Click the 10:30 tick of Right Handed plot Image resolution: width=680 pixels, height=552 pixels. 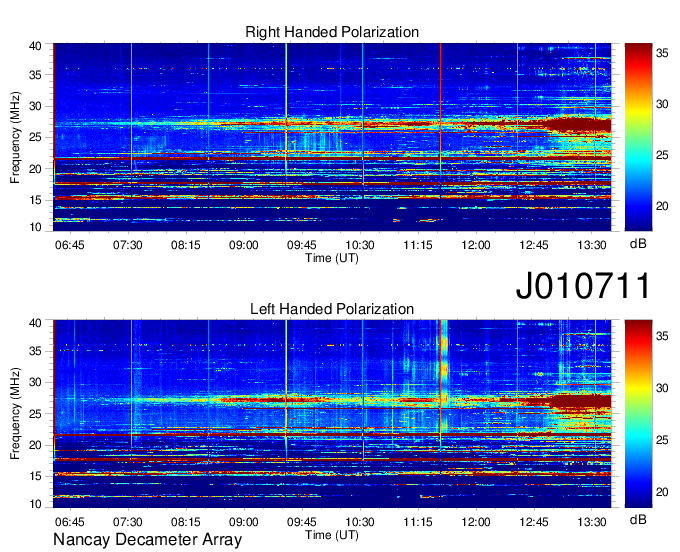360,245
